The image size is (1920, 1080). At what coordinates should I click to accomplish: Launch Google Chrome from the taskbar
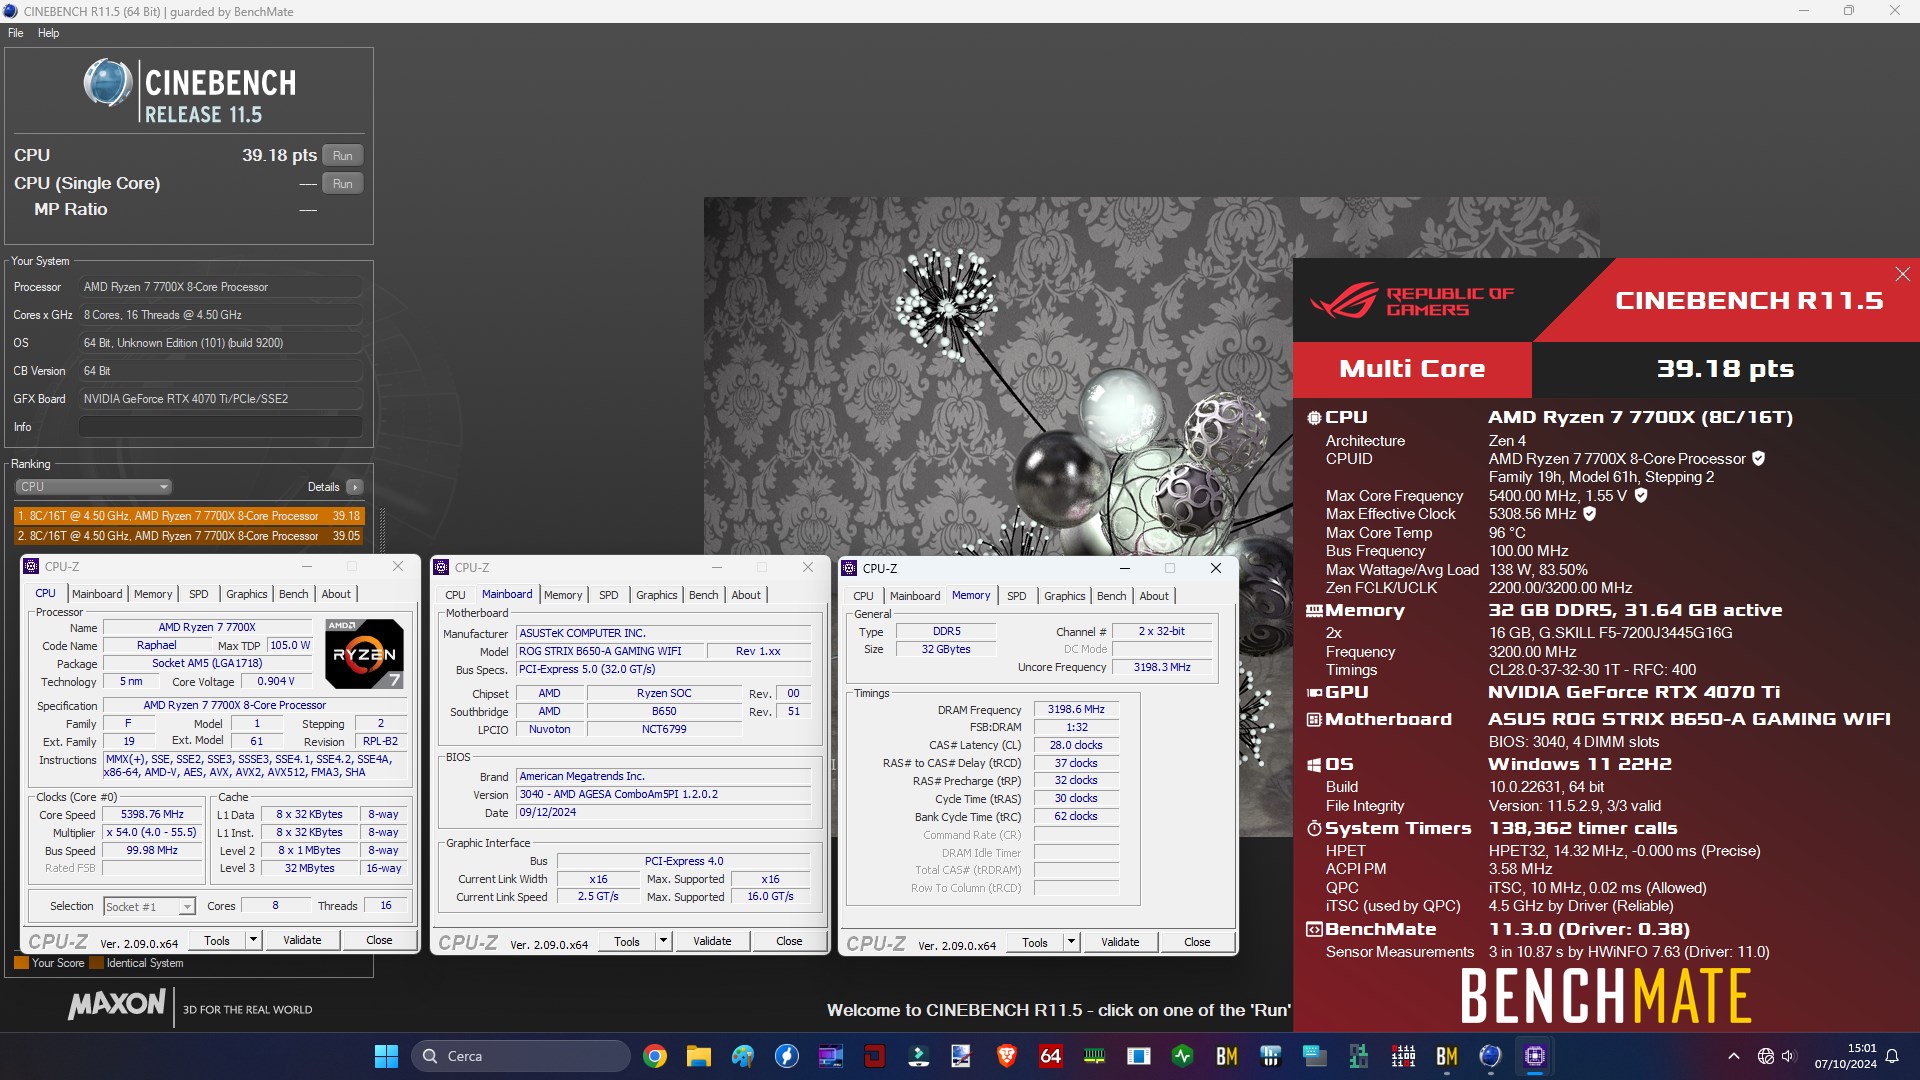click(x=655, y=1056)
